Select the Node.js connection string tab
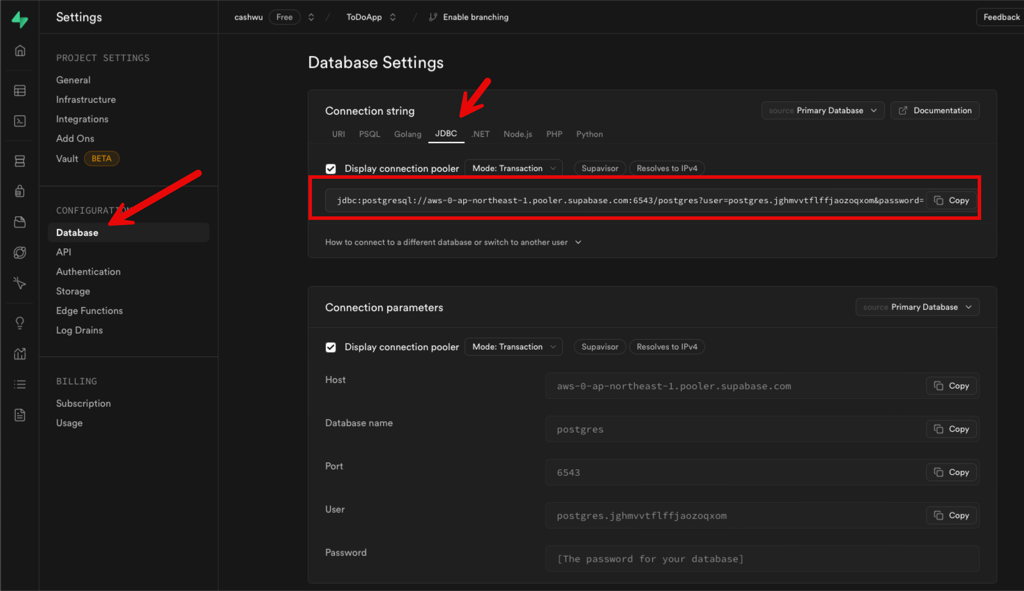 [x=518, y=134]
